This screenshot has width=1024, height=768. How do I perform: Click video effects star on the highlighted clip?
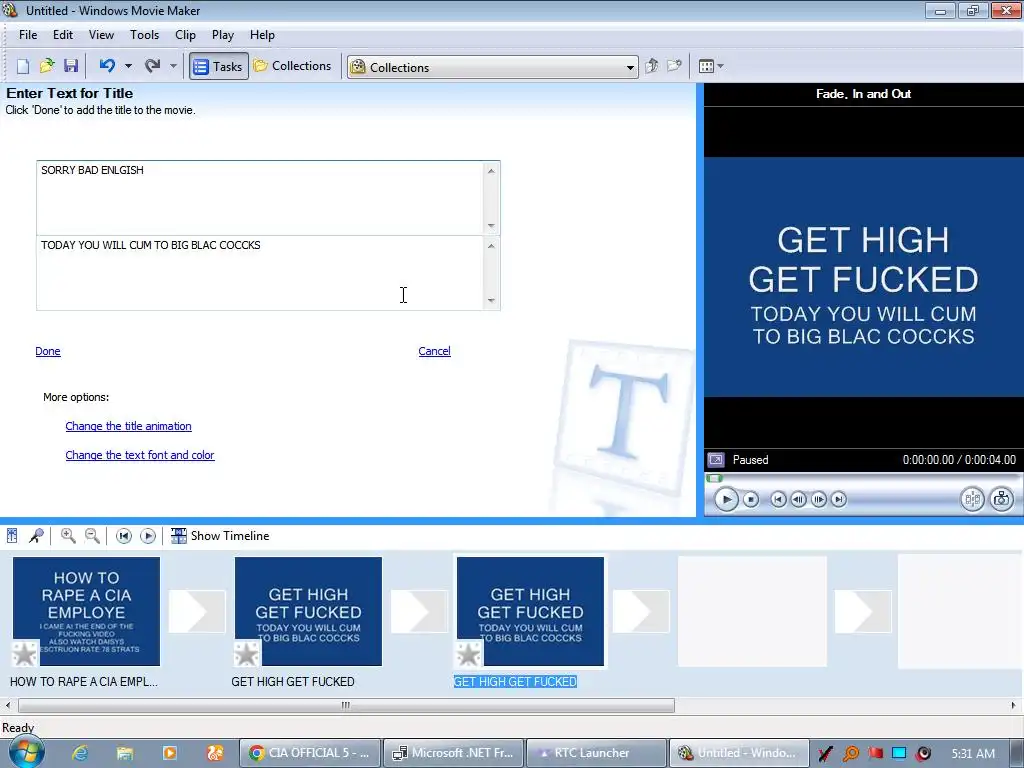pyautogui.click(x=469, y=654)
